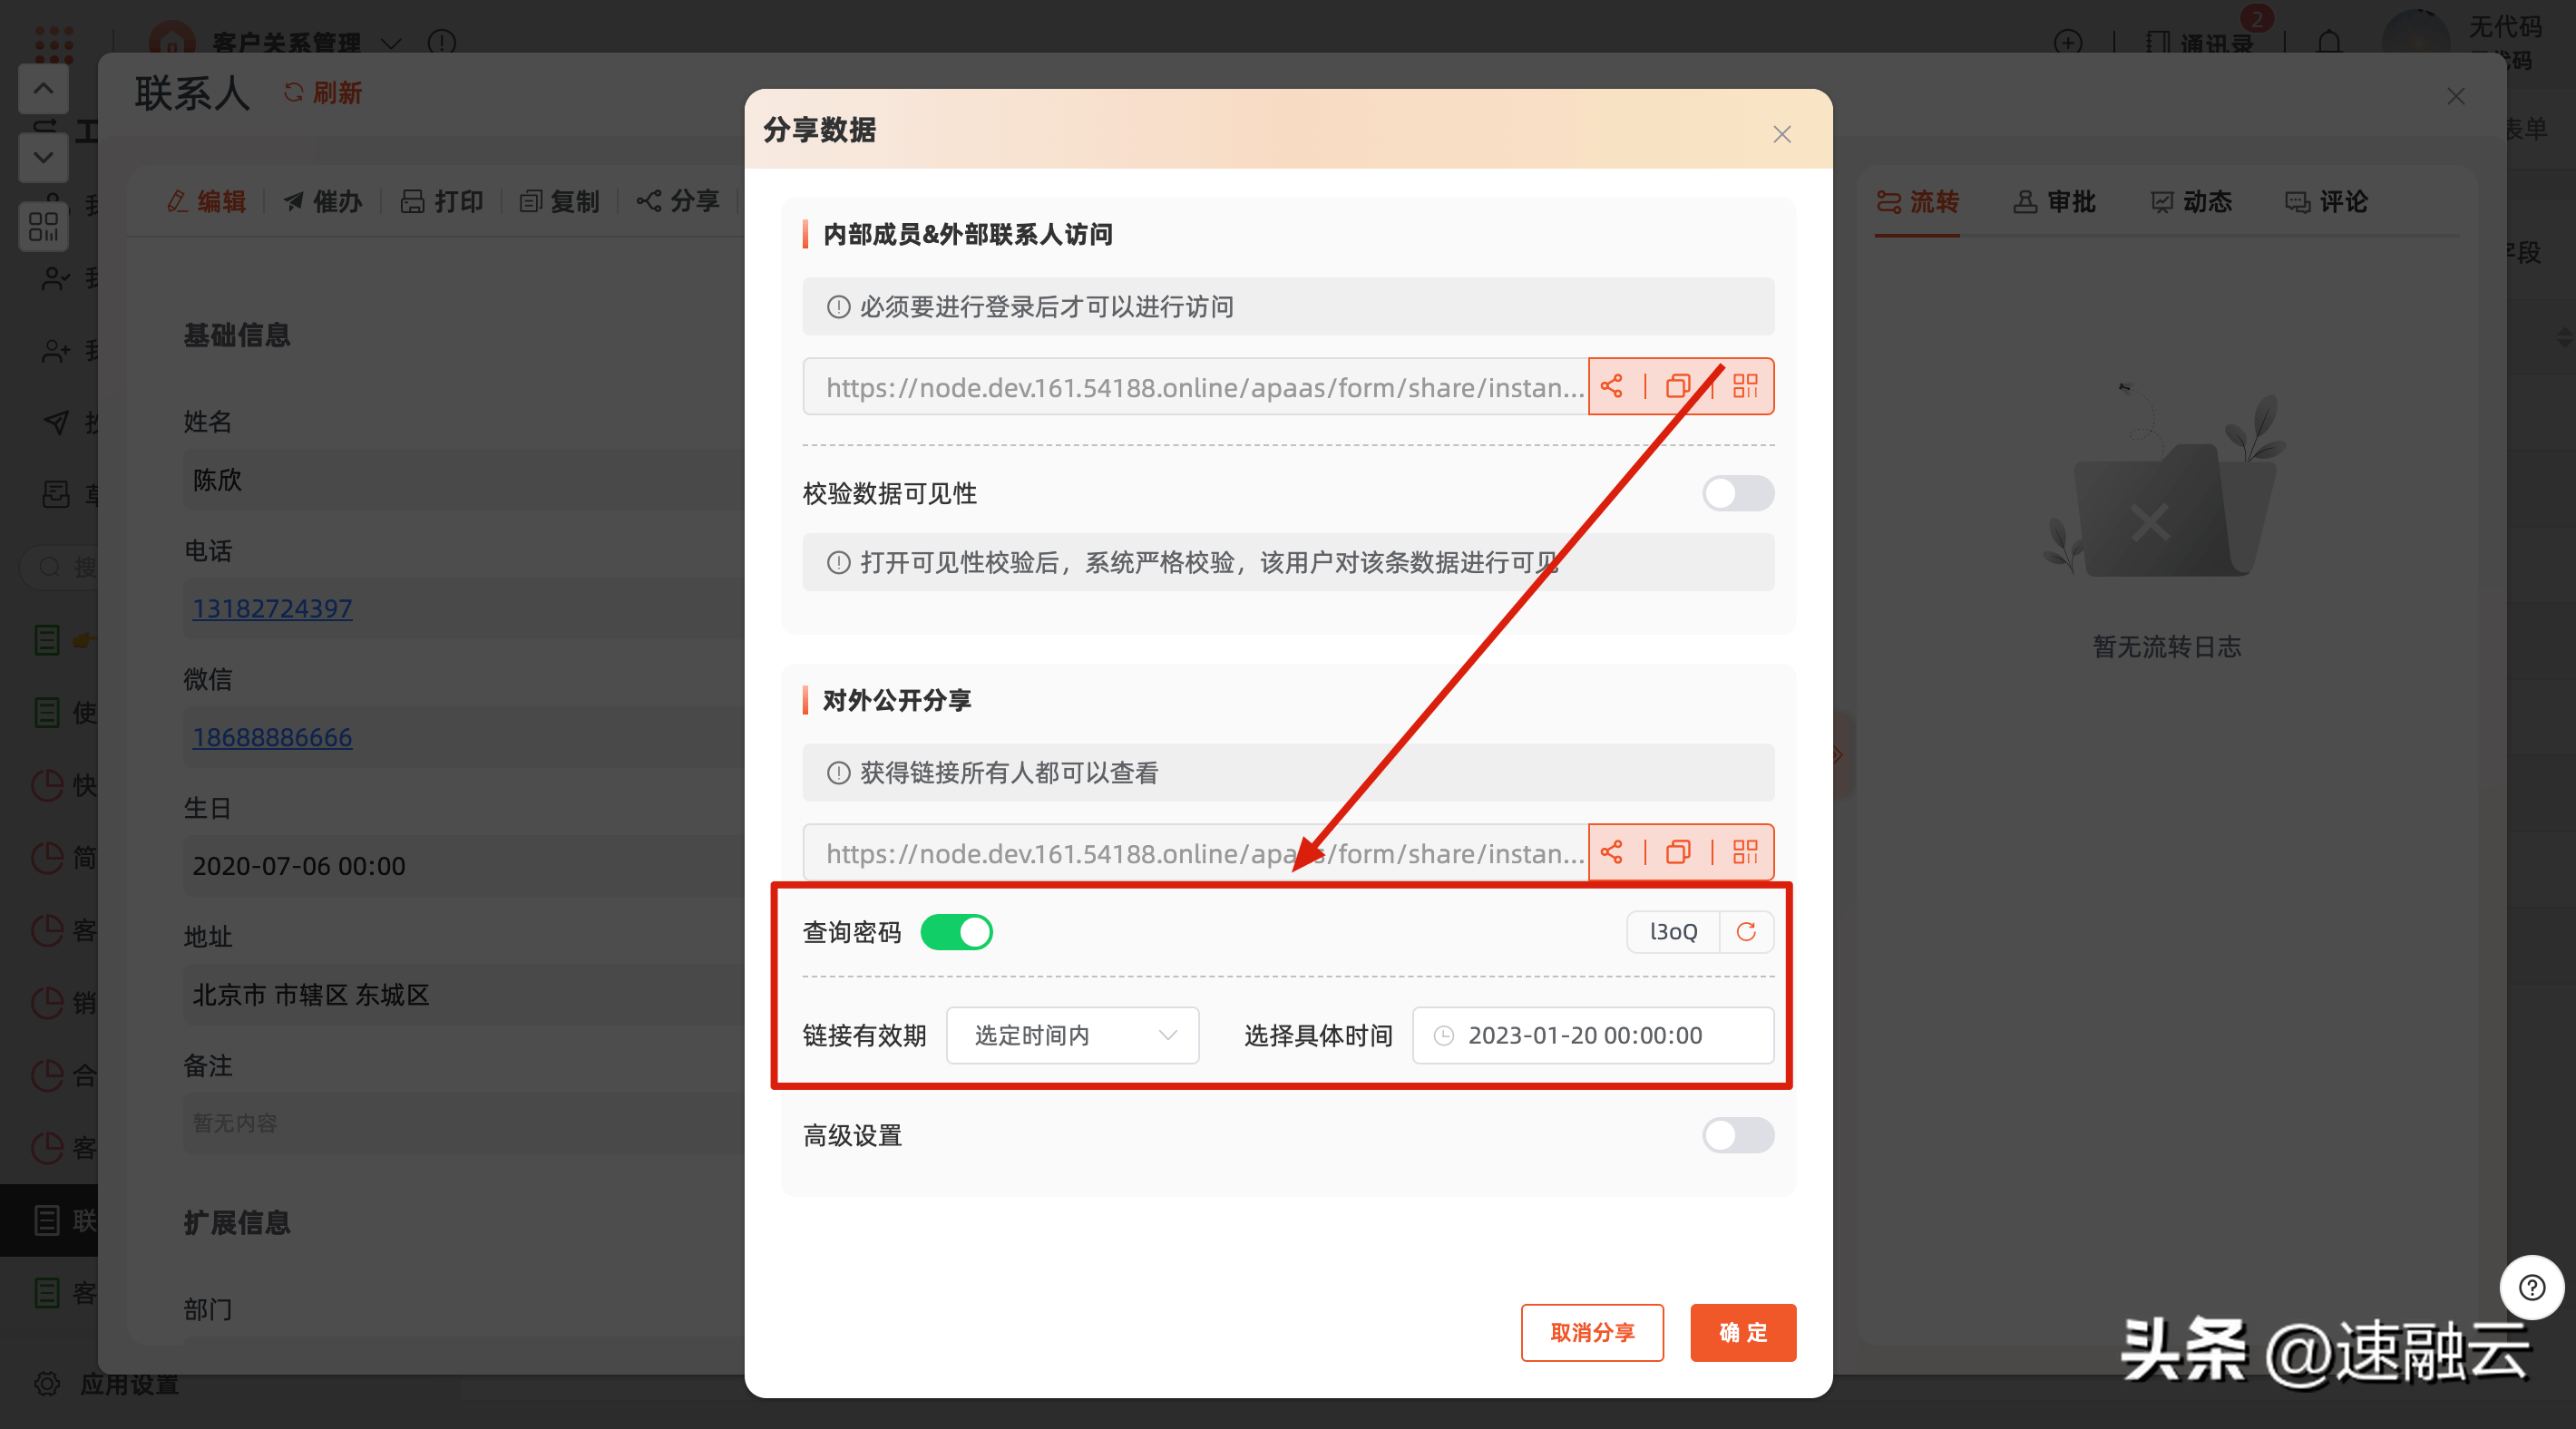The width and height of the screenshot is (2576, 1429).
Task: Open the 链接有效期 dropdown
Action: click(1072, 1035)
